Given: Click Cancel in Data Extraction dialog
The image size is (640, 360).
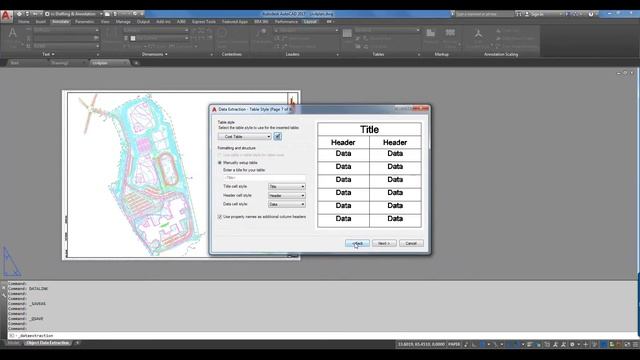Looking at the screenshot, I should coord(411,243).
